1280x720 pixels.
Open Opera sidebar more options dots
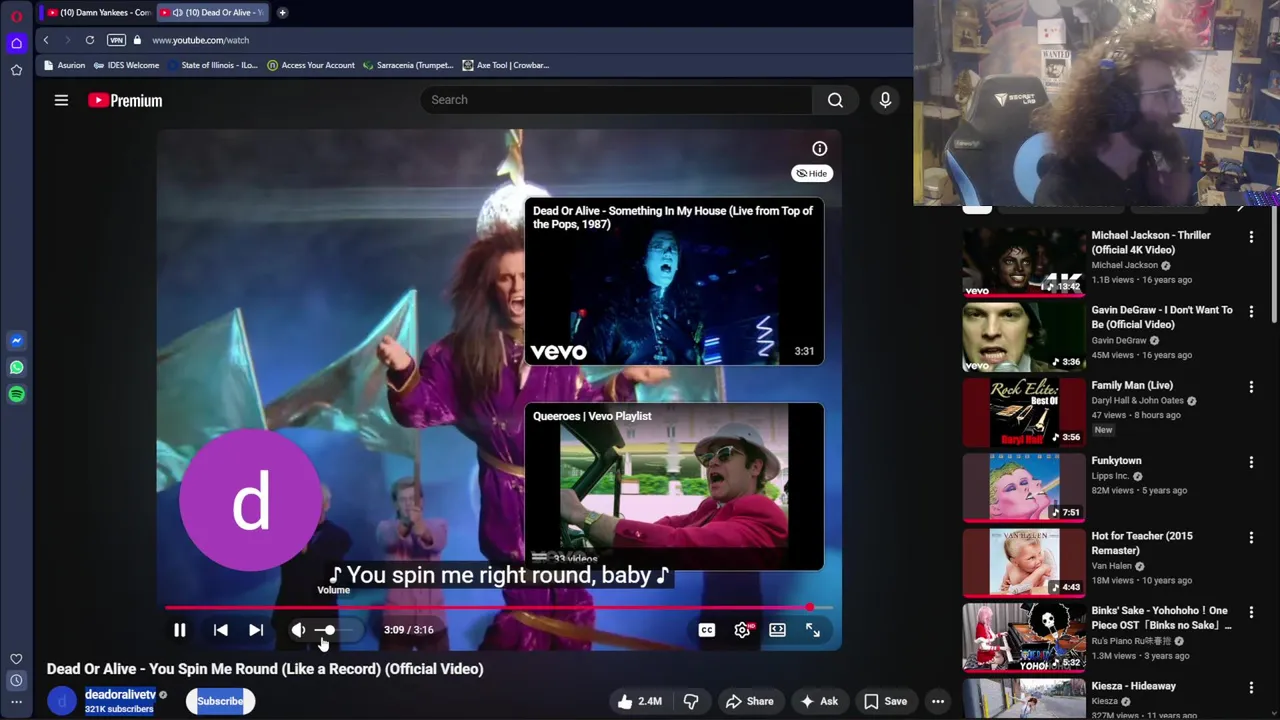[16, 702]
